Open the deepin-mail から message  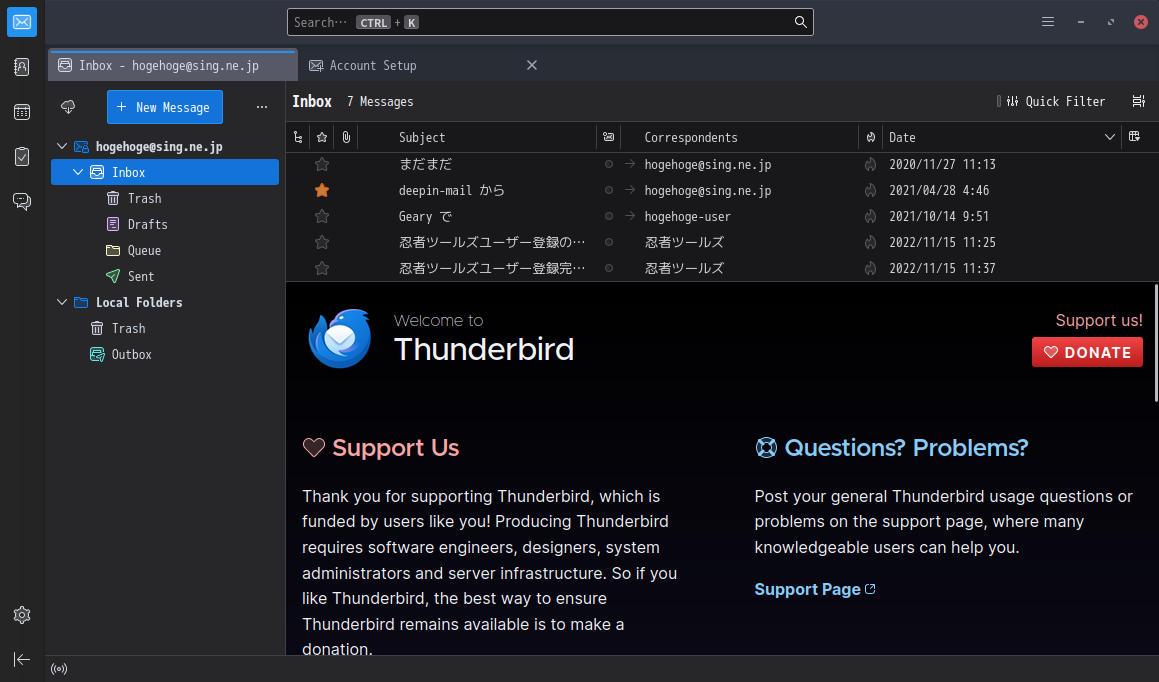[x=722, y=190]
